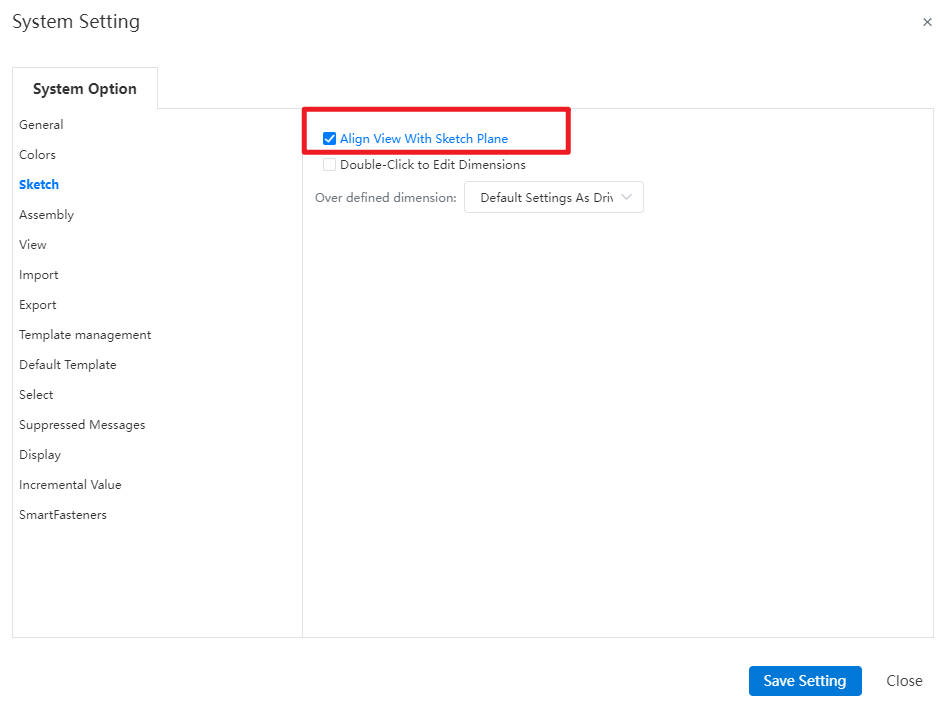The image size is (946, 706).
Task: Go to Assembly settings
Action: [46, 215]
